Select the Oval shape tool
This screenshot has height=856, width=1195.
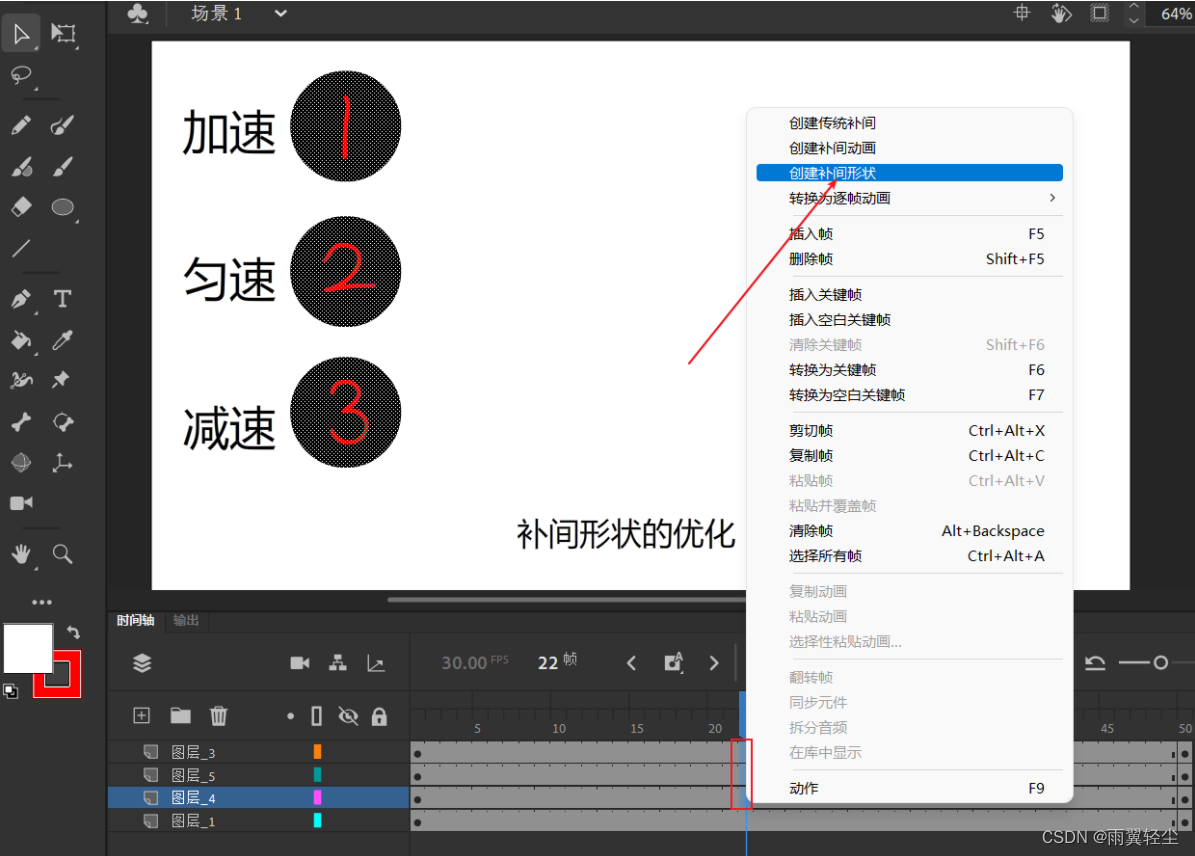pos(62,207)
